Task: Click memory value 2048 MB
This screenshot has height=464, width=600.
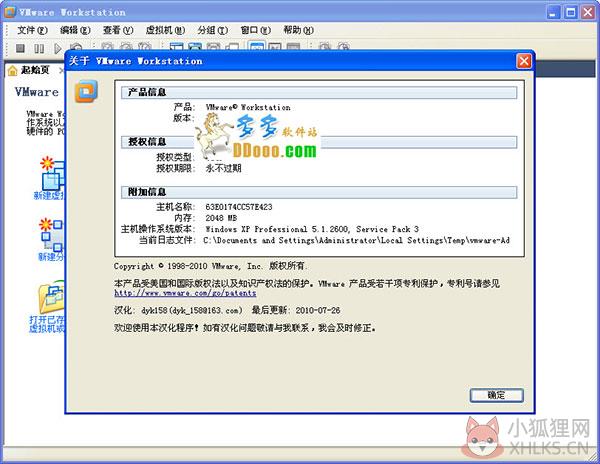Action: (x=221, y=218)
